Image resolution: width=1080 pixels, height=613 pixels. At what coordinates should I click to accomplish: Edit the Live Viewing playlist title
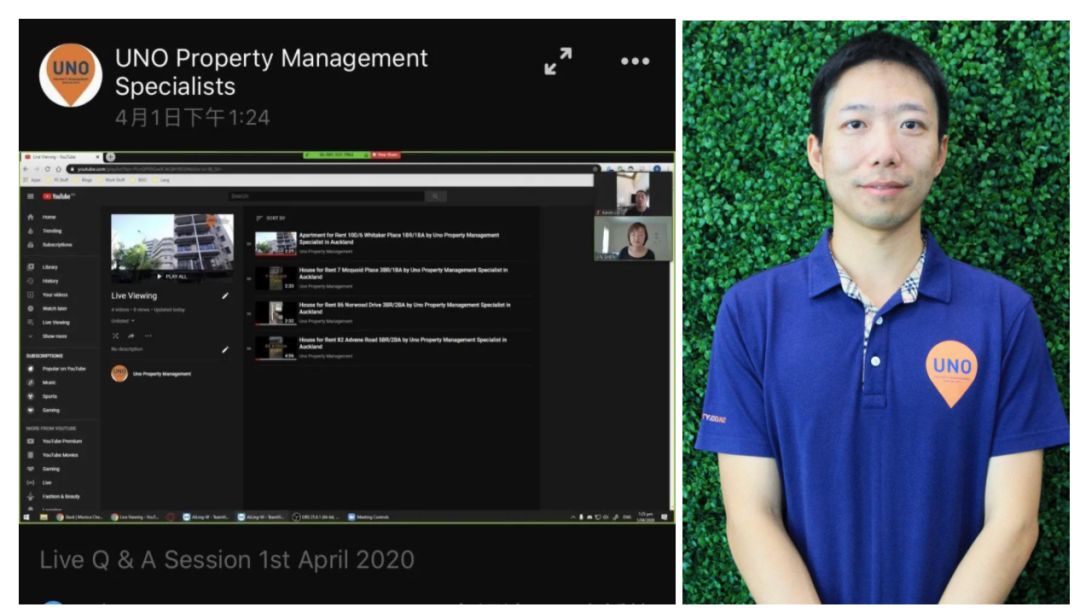pyautogui.click(x=225, y=295)
